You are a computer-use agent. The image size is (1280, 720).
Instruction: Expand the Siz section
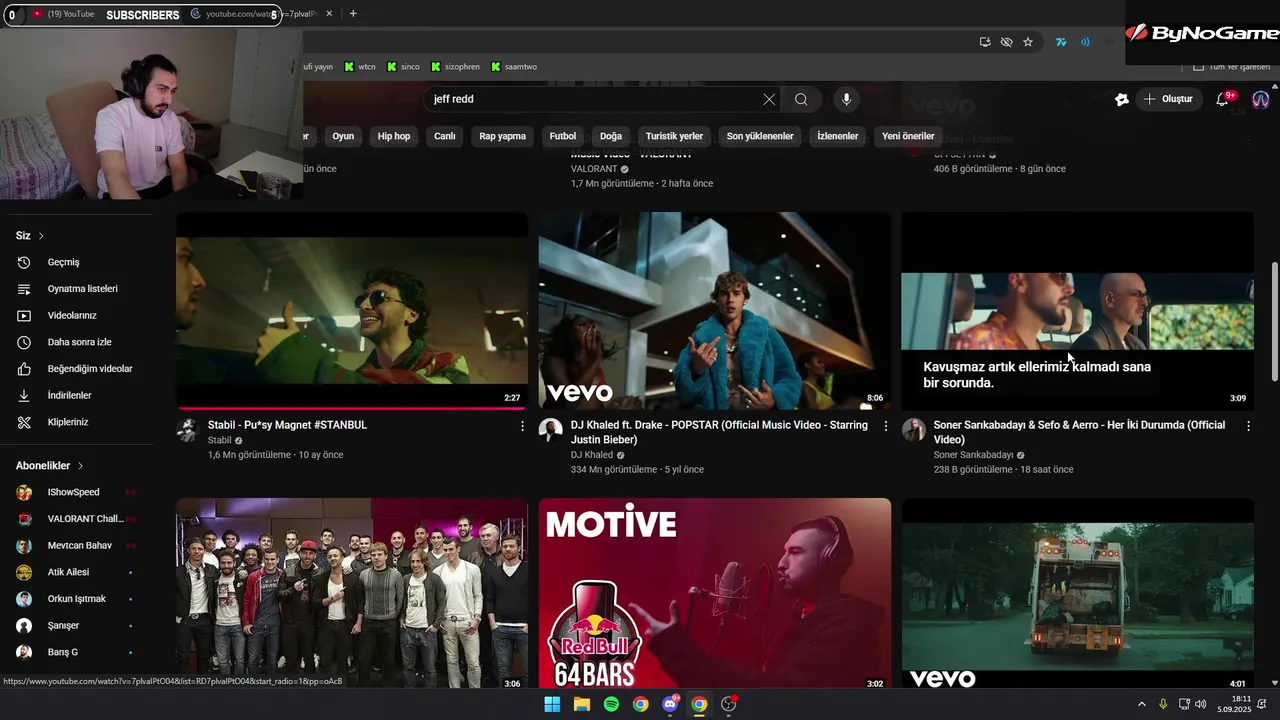click(x=30, y=235)
